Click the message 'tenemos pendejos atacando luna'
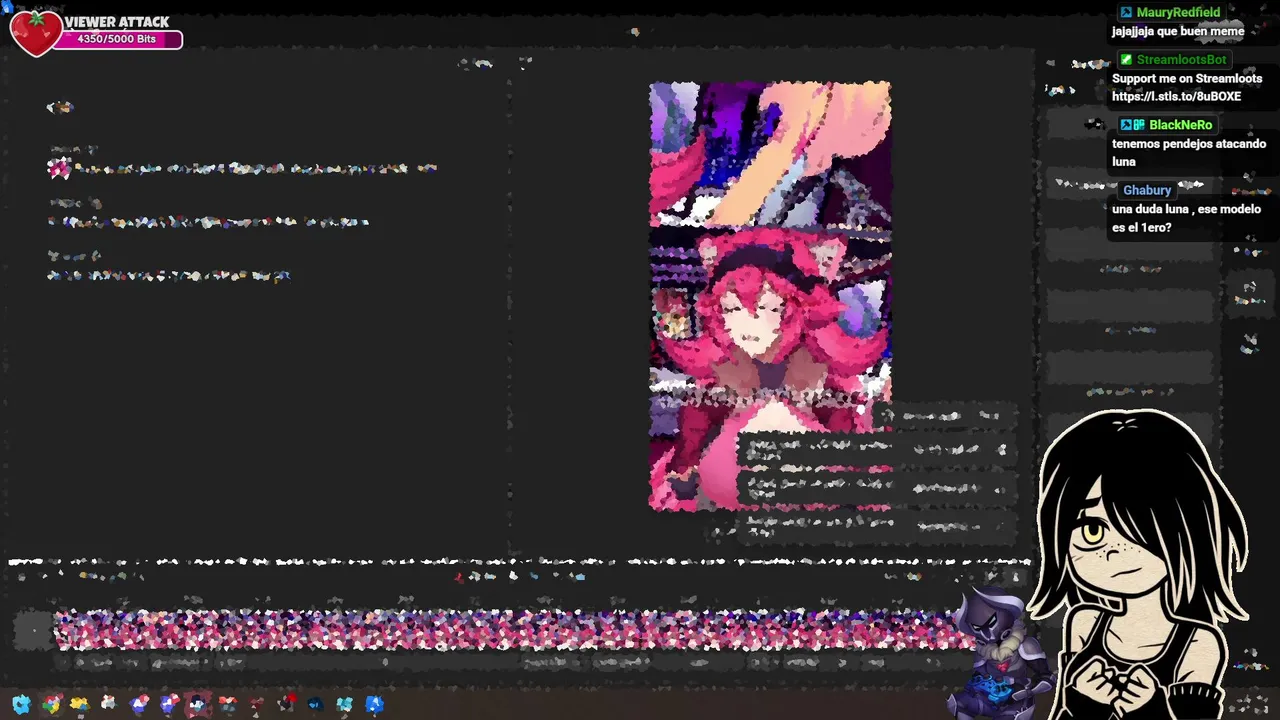The image size is (1280, 720). coord(1189,153)
